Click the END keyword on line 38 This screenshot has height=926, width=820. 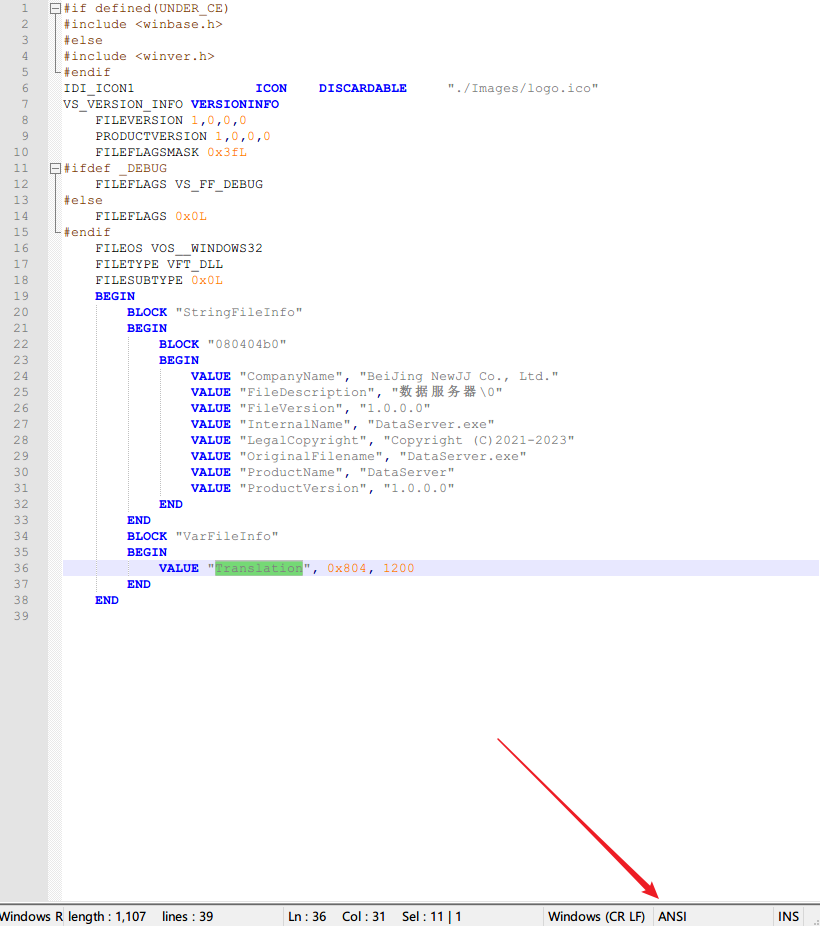click(107, 600)
